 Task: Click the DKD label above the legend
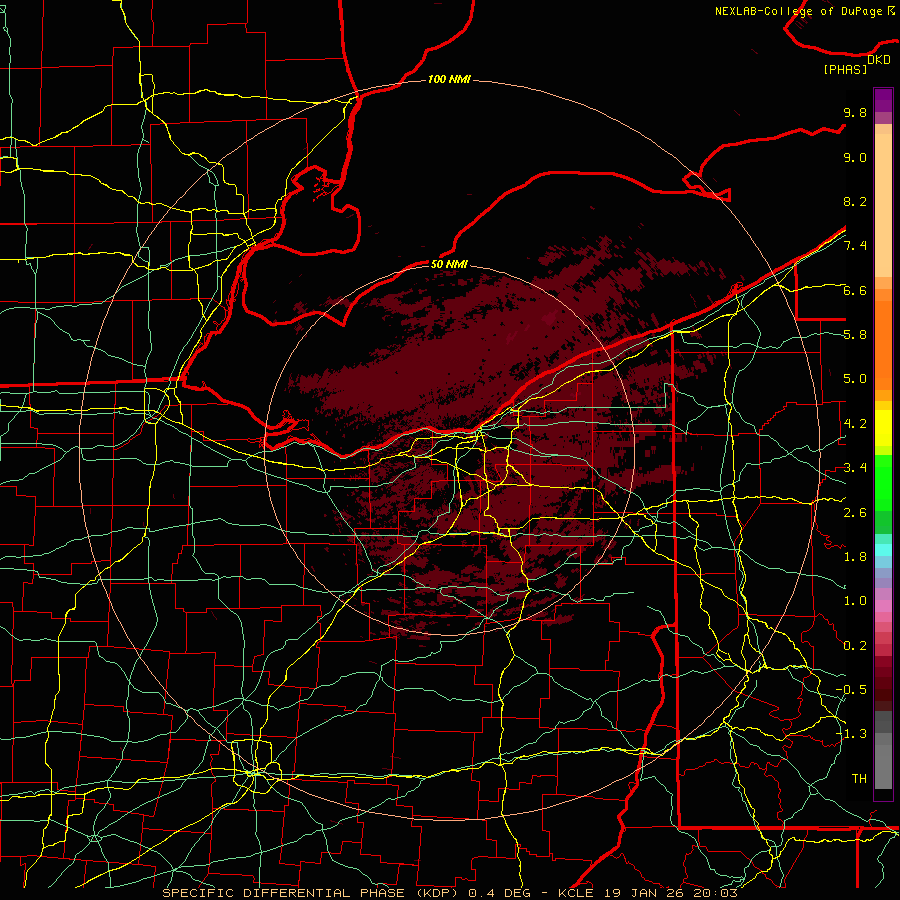click(x=879, y=59)
